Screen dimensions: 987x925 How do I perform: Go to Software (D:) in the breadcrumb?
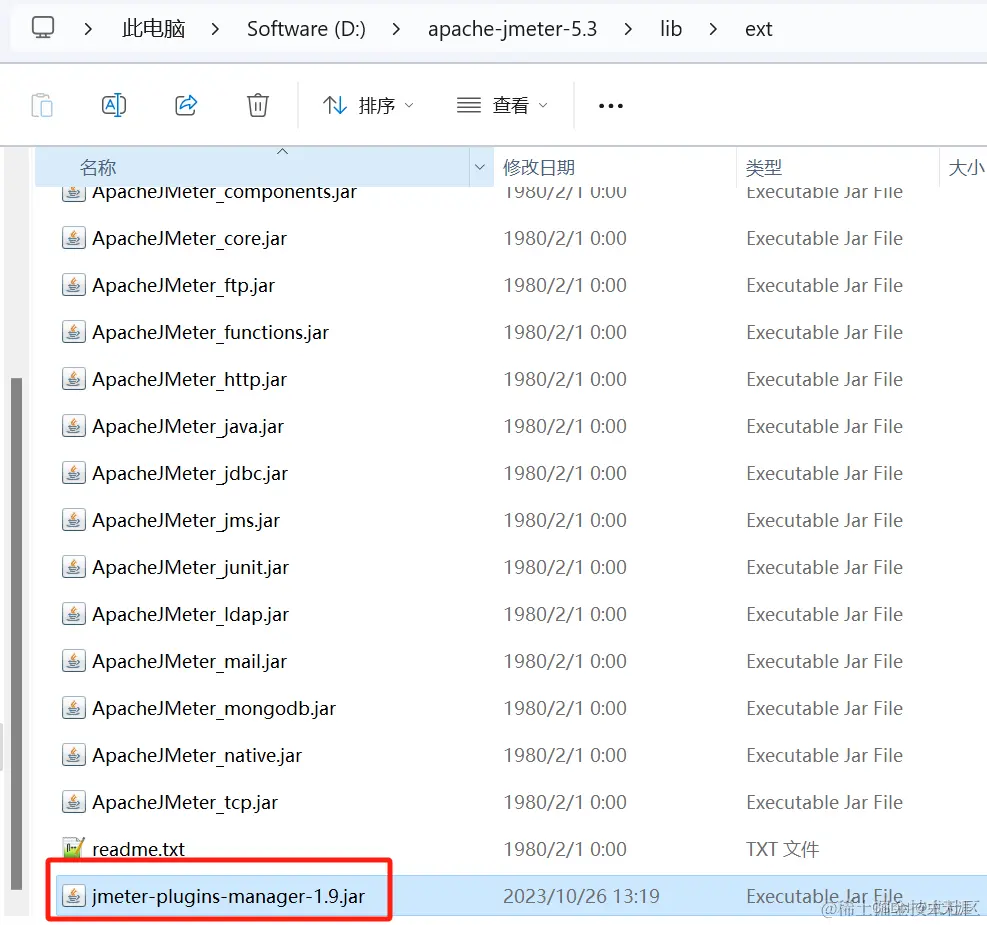point(306,29)
